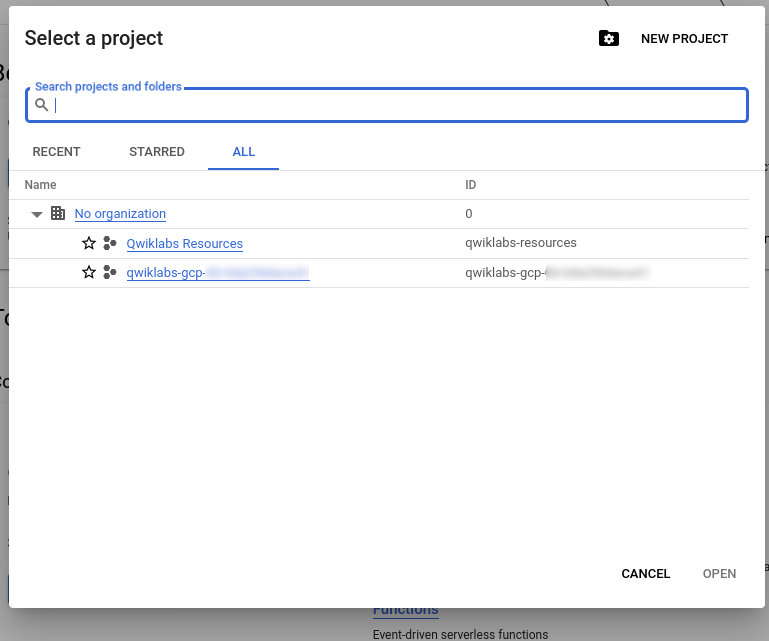Star the qwiklabs-gcp project
The width and height of the screenshot is (769, 641).
[x=89, y=272]
